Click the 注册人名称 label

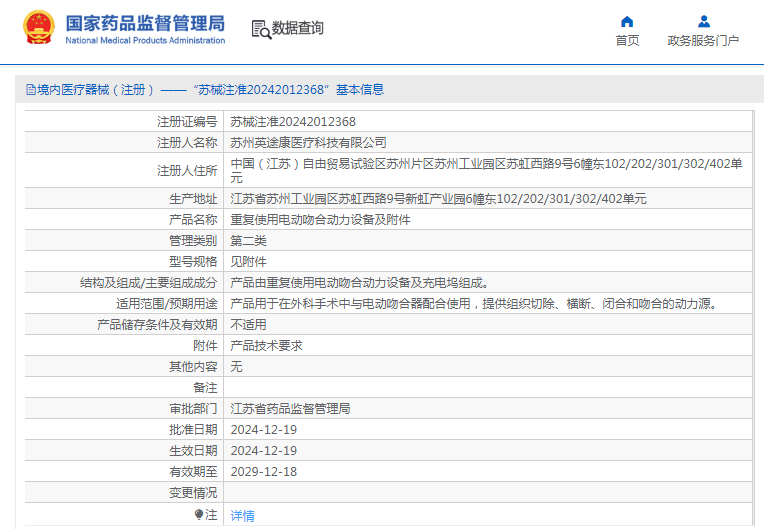[187, 142]
